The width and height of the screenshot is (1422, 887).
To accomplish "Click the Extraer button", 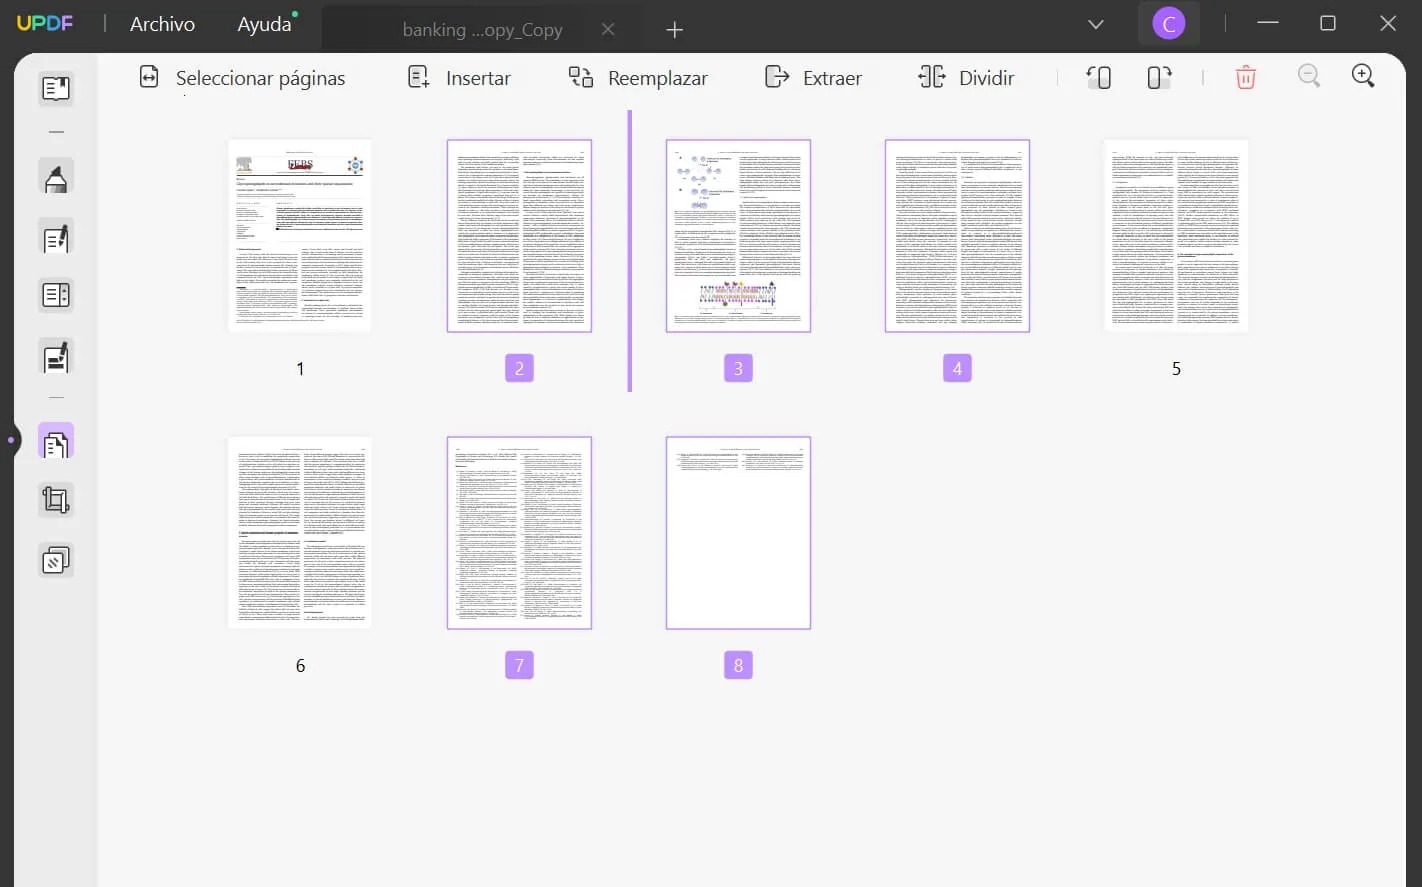I will (x=813, y=78).
